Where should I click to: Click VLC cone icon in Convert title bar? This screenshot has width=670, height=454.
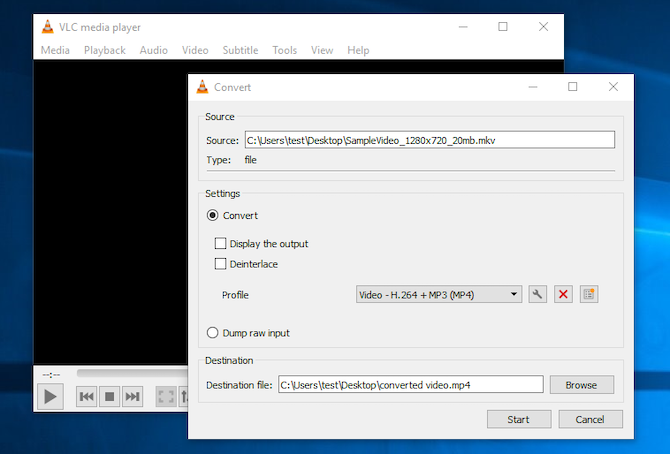point(202,87)
